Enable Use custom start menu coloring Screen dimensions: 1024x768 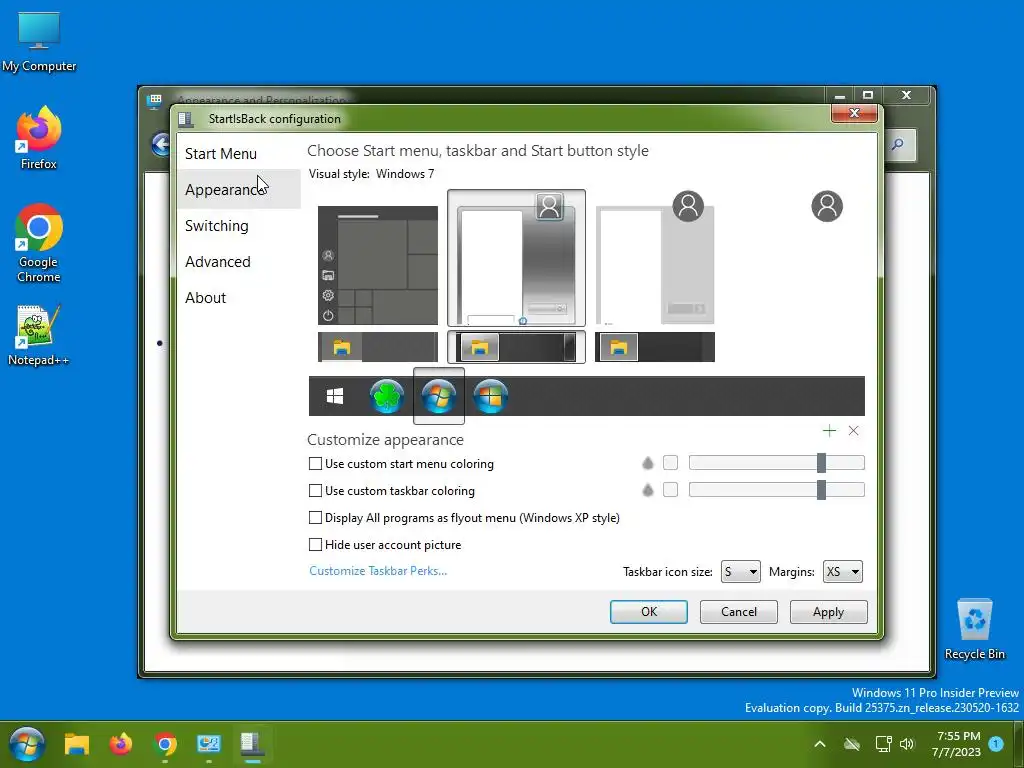(315, 464)
